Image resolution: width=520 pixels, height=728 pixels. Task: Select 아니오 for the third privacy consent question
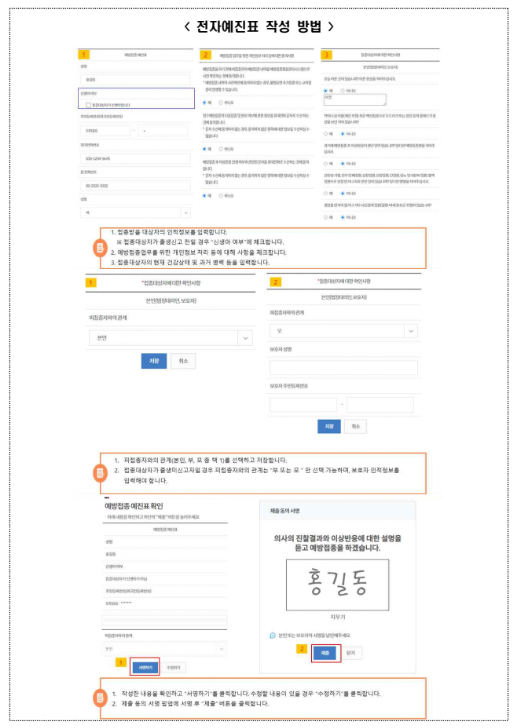click(221, 196)
